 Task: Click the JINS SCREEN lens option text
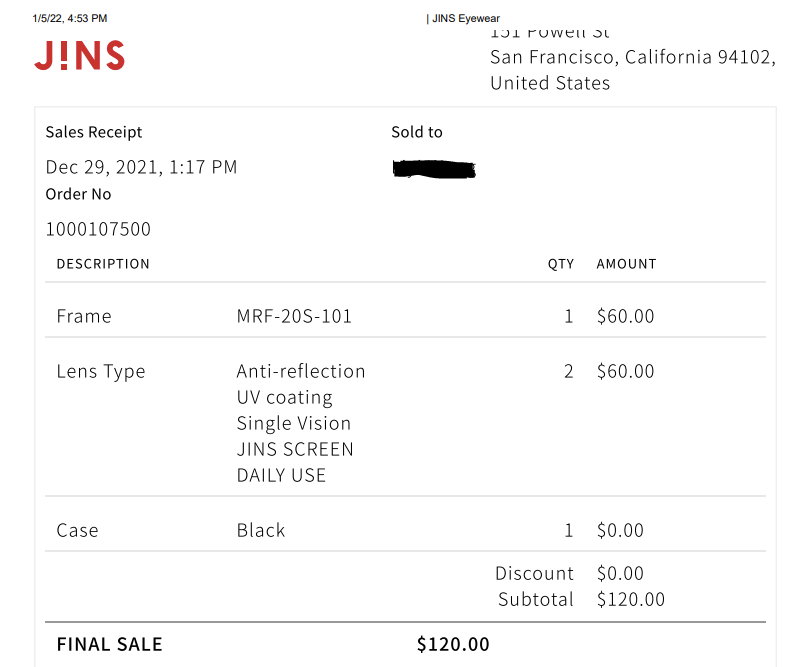pyautogui.click(x=295, y=450)
